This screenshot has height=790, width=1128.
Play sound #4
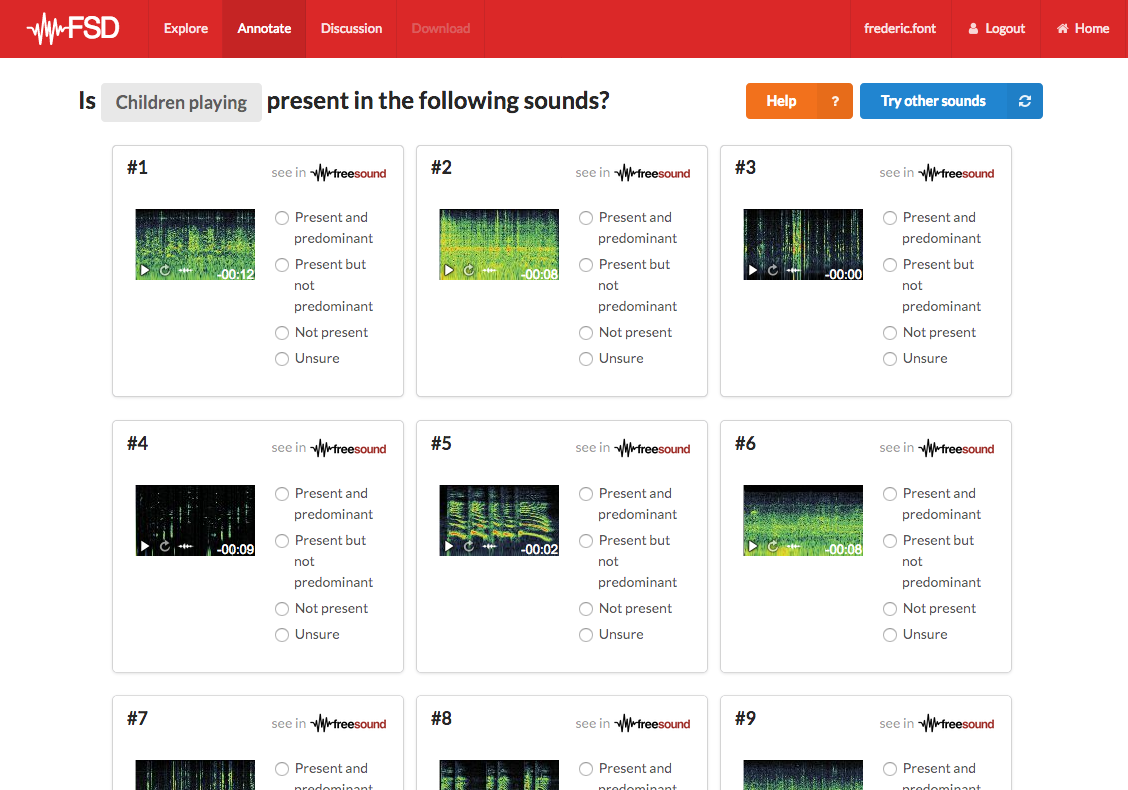pos(145,546)
